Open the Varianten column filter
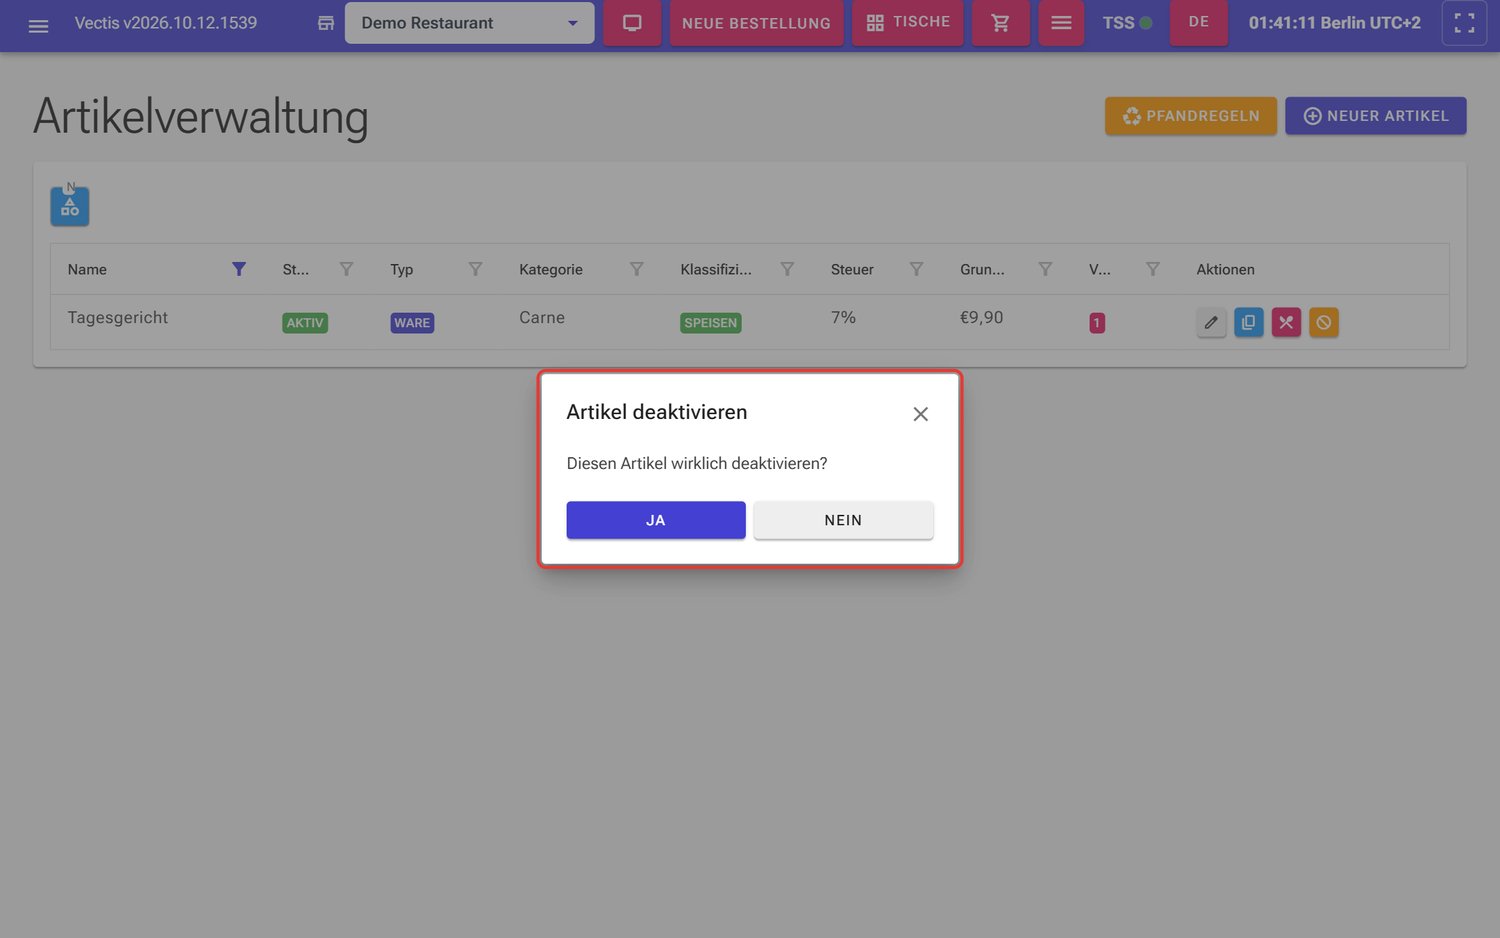 coord(1153,269)
